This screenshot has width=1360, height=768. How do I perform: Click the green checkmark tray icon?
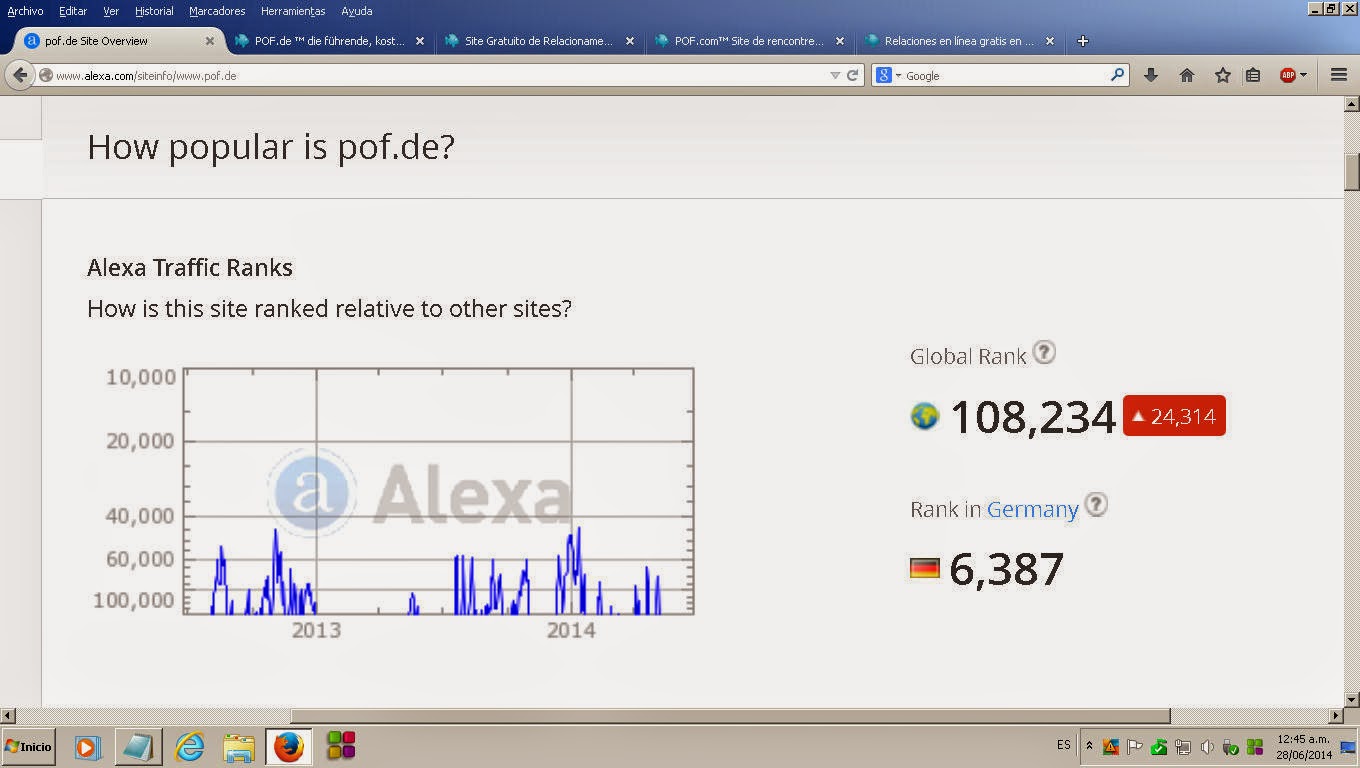coord(1159,747)
